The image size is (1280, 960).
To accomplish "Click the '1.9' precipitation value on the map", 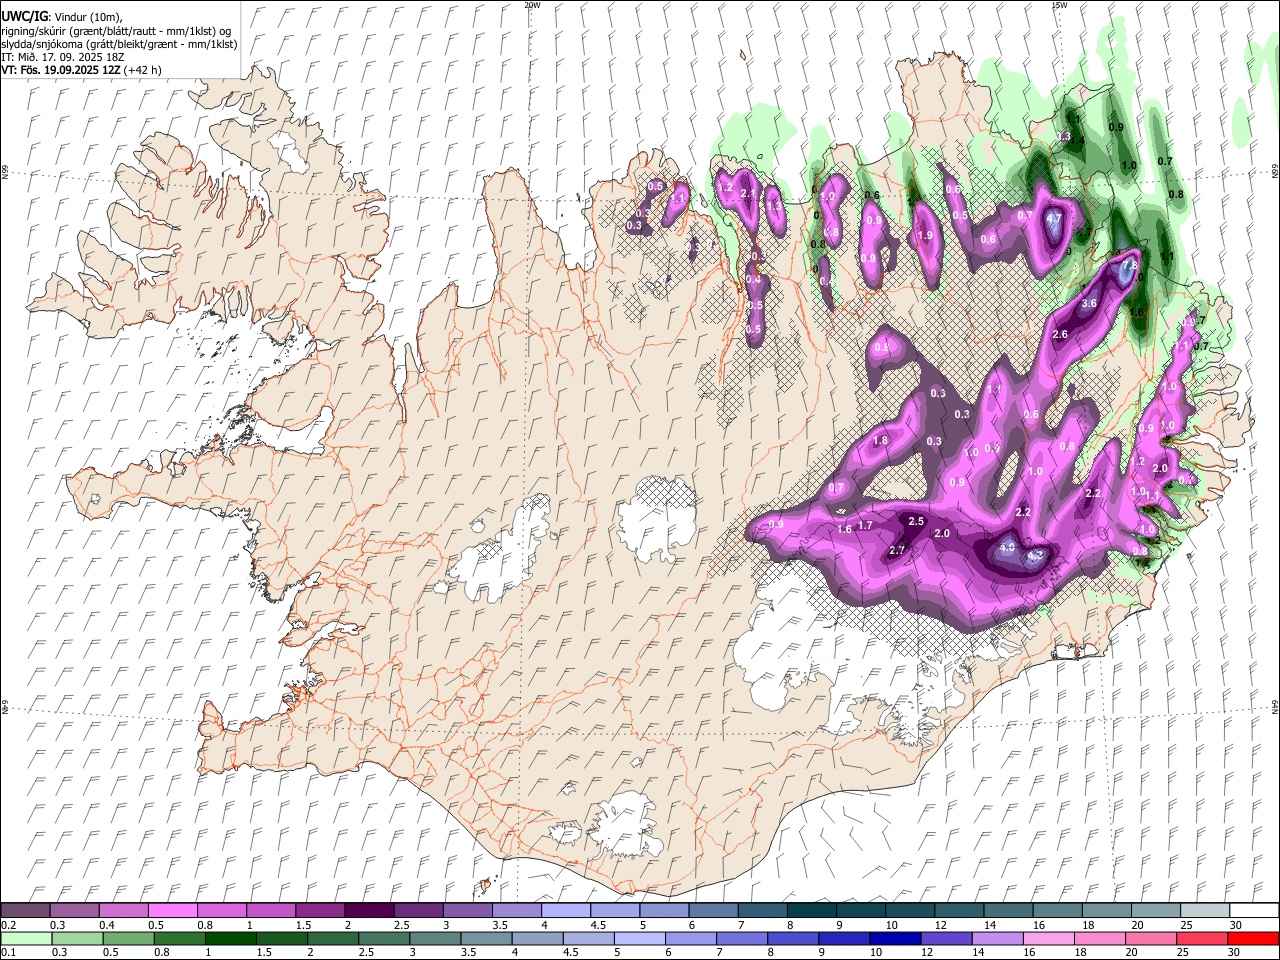I will point(925,235).
